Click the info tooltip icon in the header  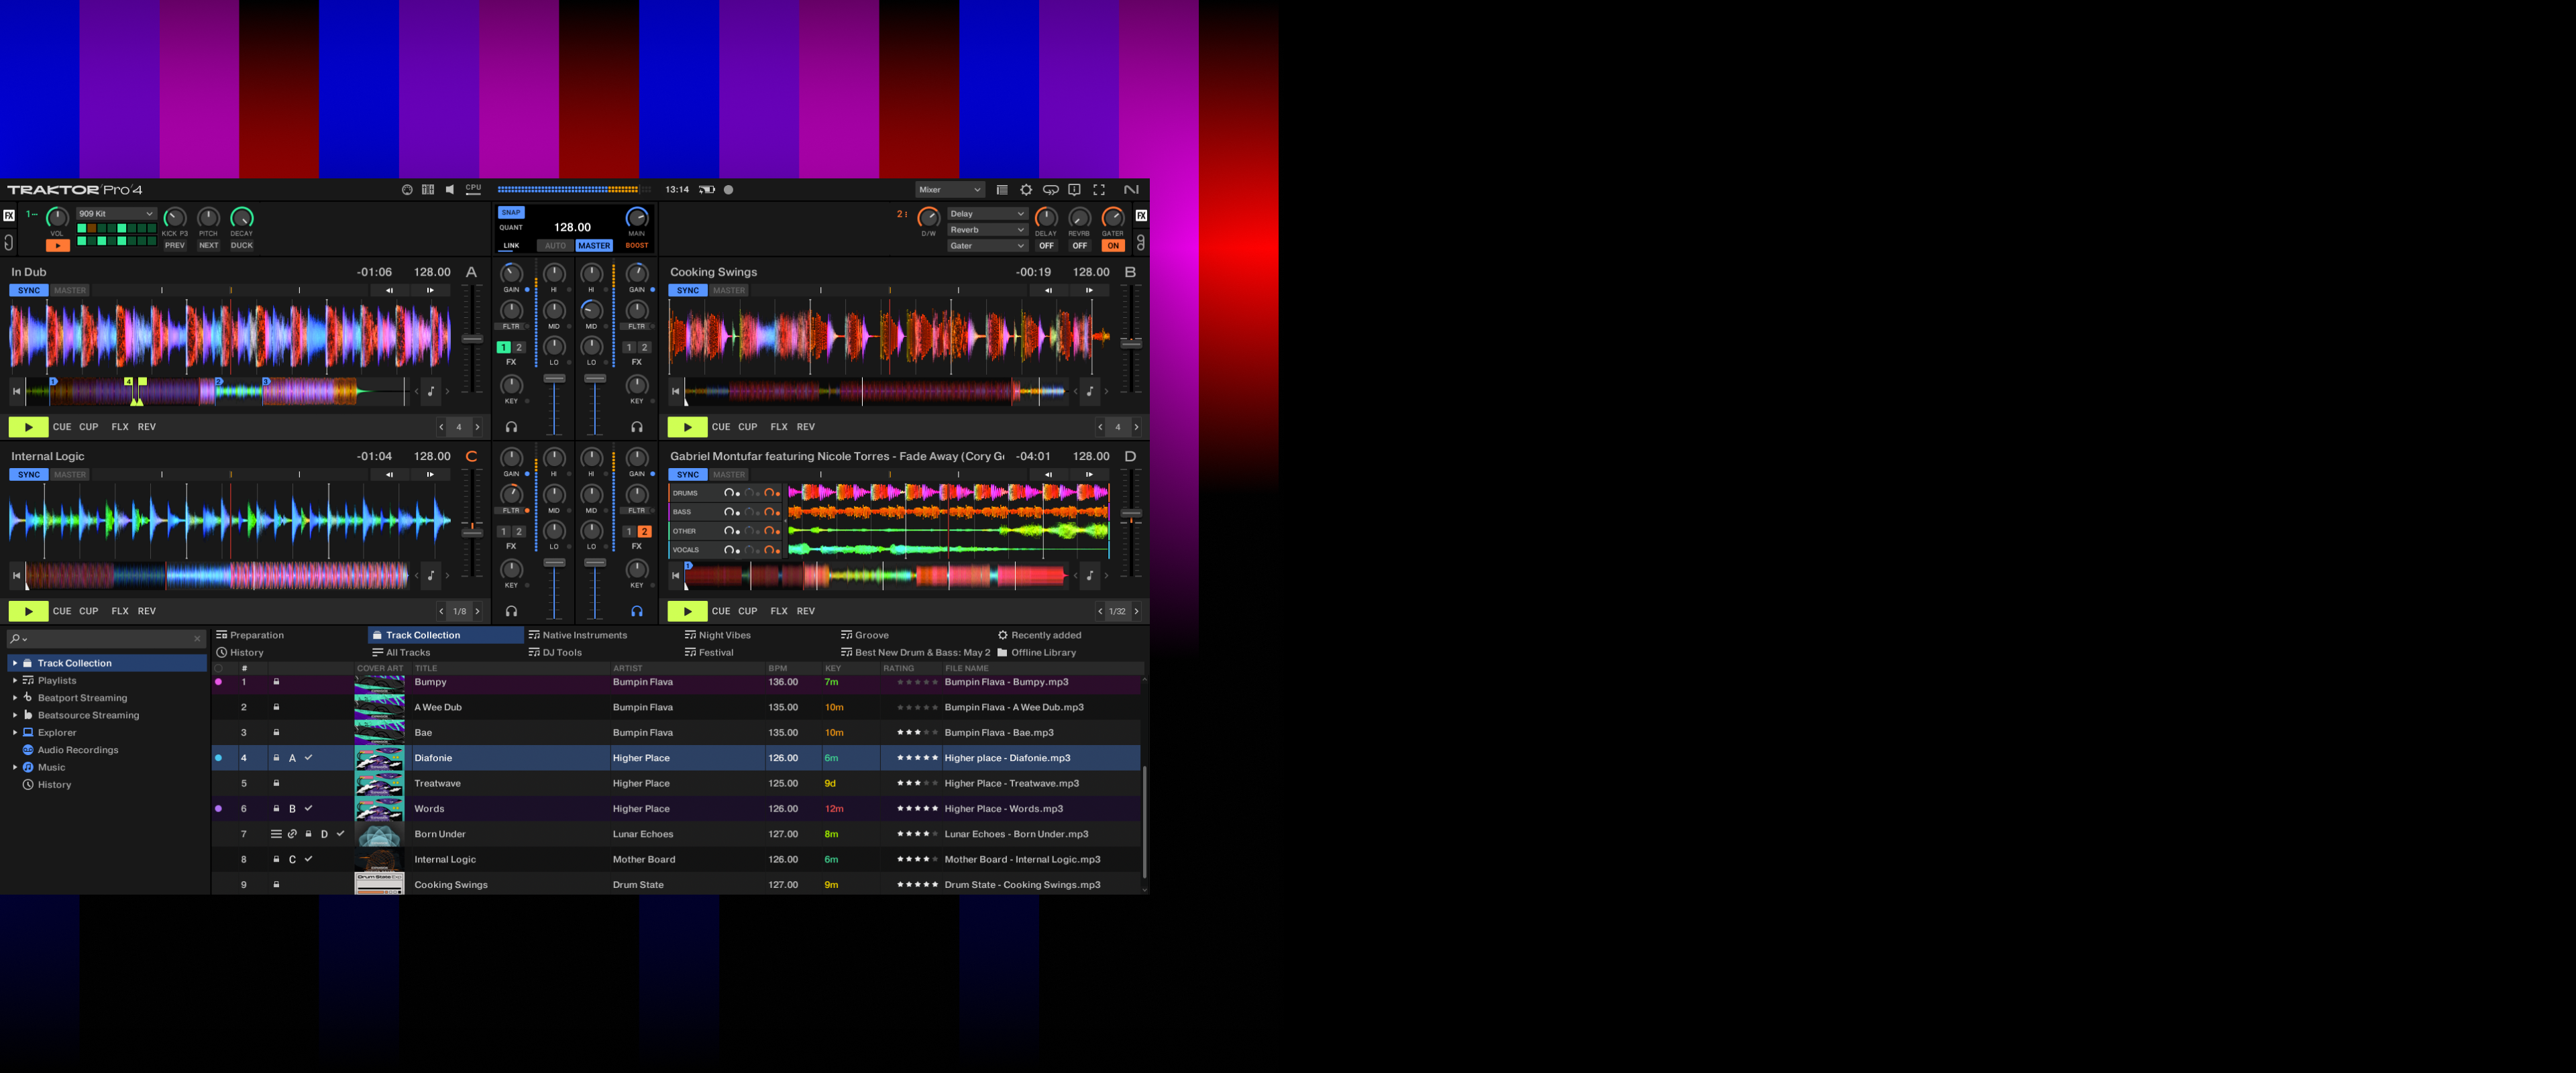1074,190
